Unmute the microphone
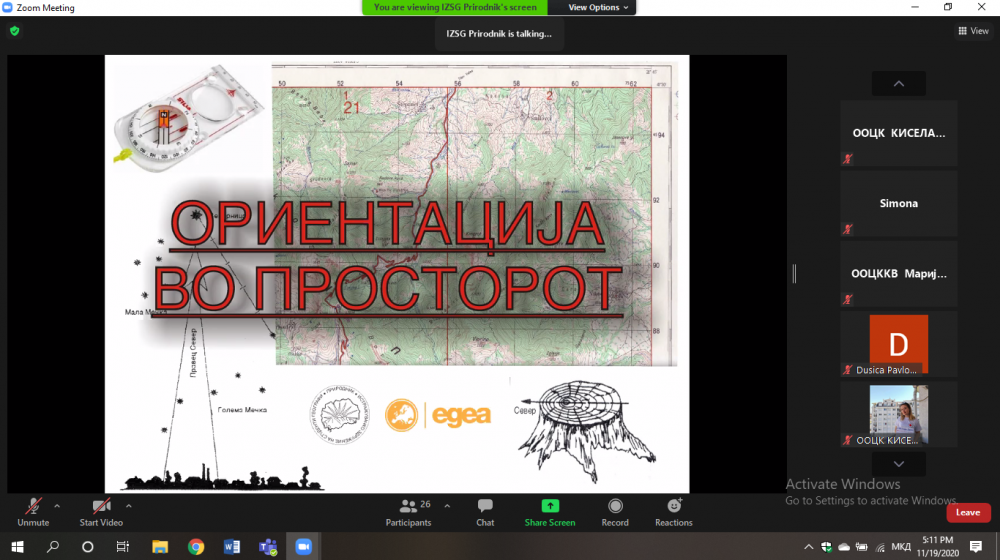The image size is (1000, 560). tap(33, 512)
